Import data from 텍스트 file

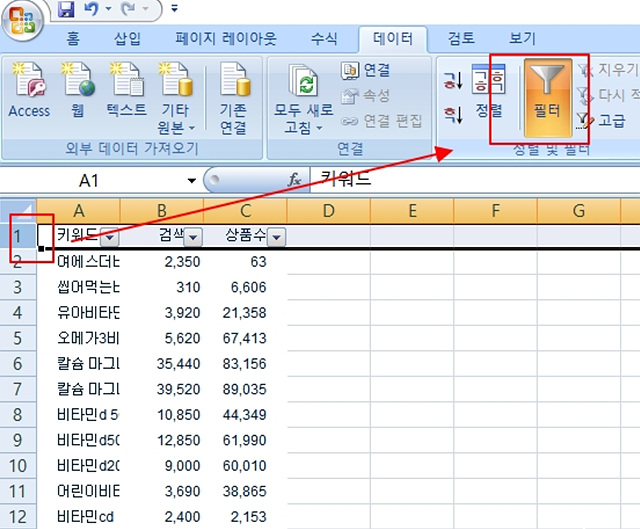tap(127, 91)
